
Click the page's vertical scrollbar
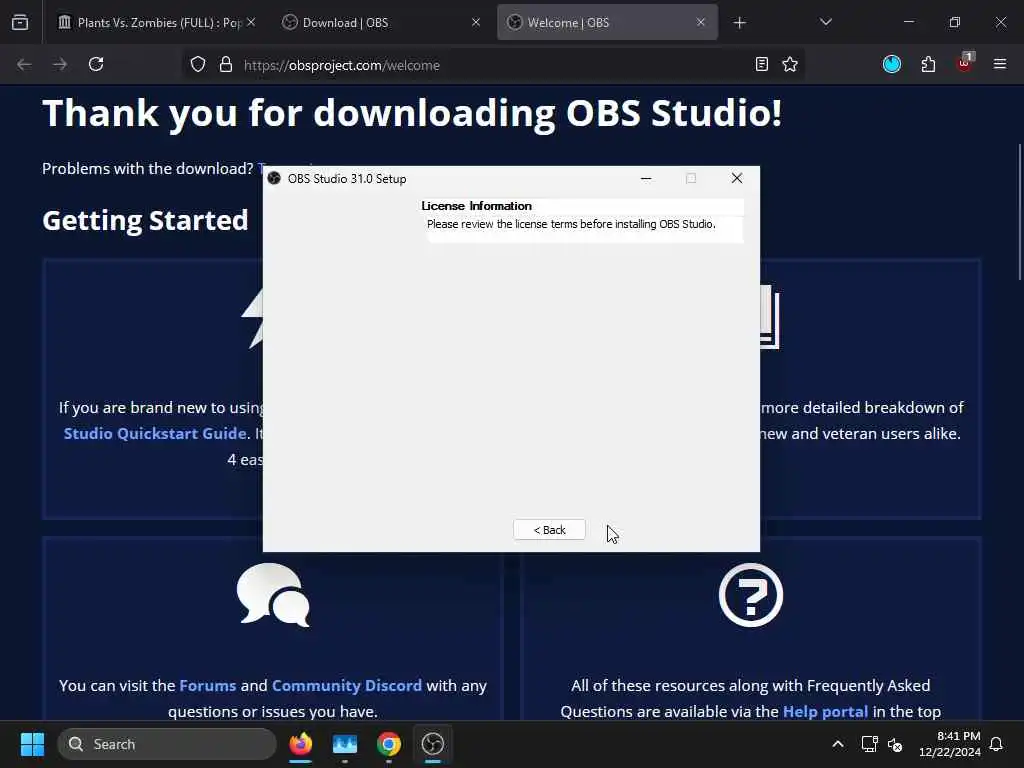coord(1019,212)
